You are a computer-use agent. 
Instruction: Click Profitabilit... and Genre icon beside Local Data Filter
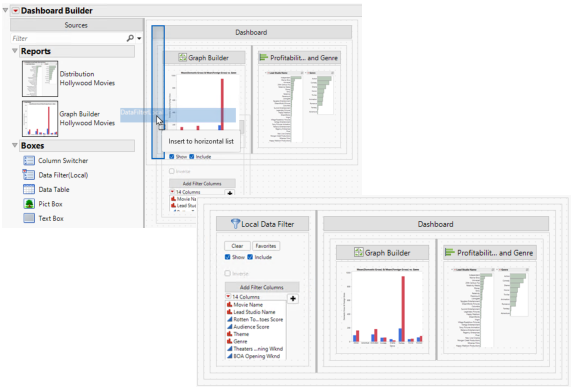click(449, 252)
